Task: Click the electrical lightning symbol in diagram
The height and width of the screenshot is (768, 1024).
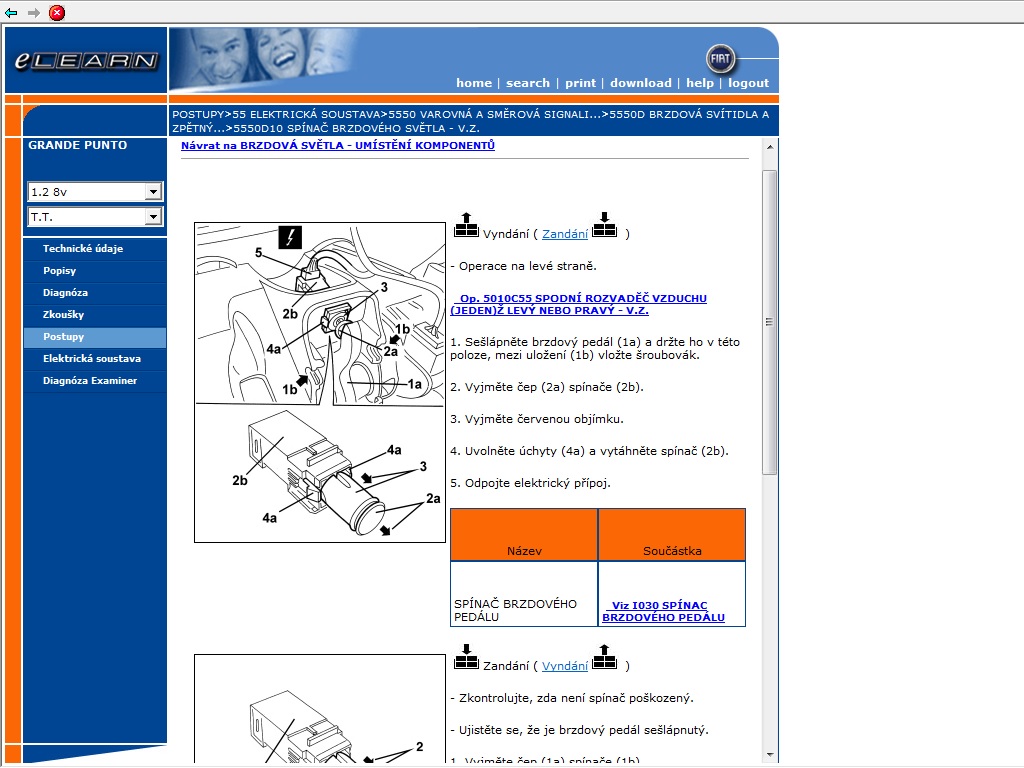Action: (290, 237)
